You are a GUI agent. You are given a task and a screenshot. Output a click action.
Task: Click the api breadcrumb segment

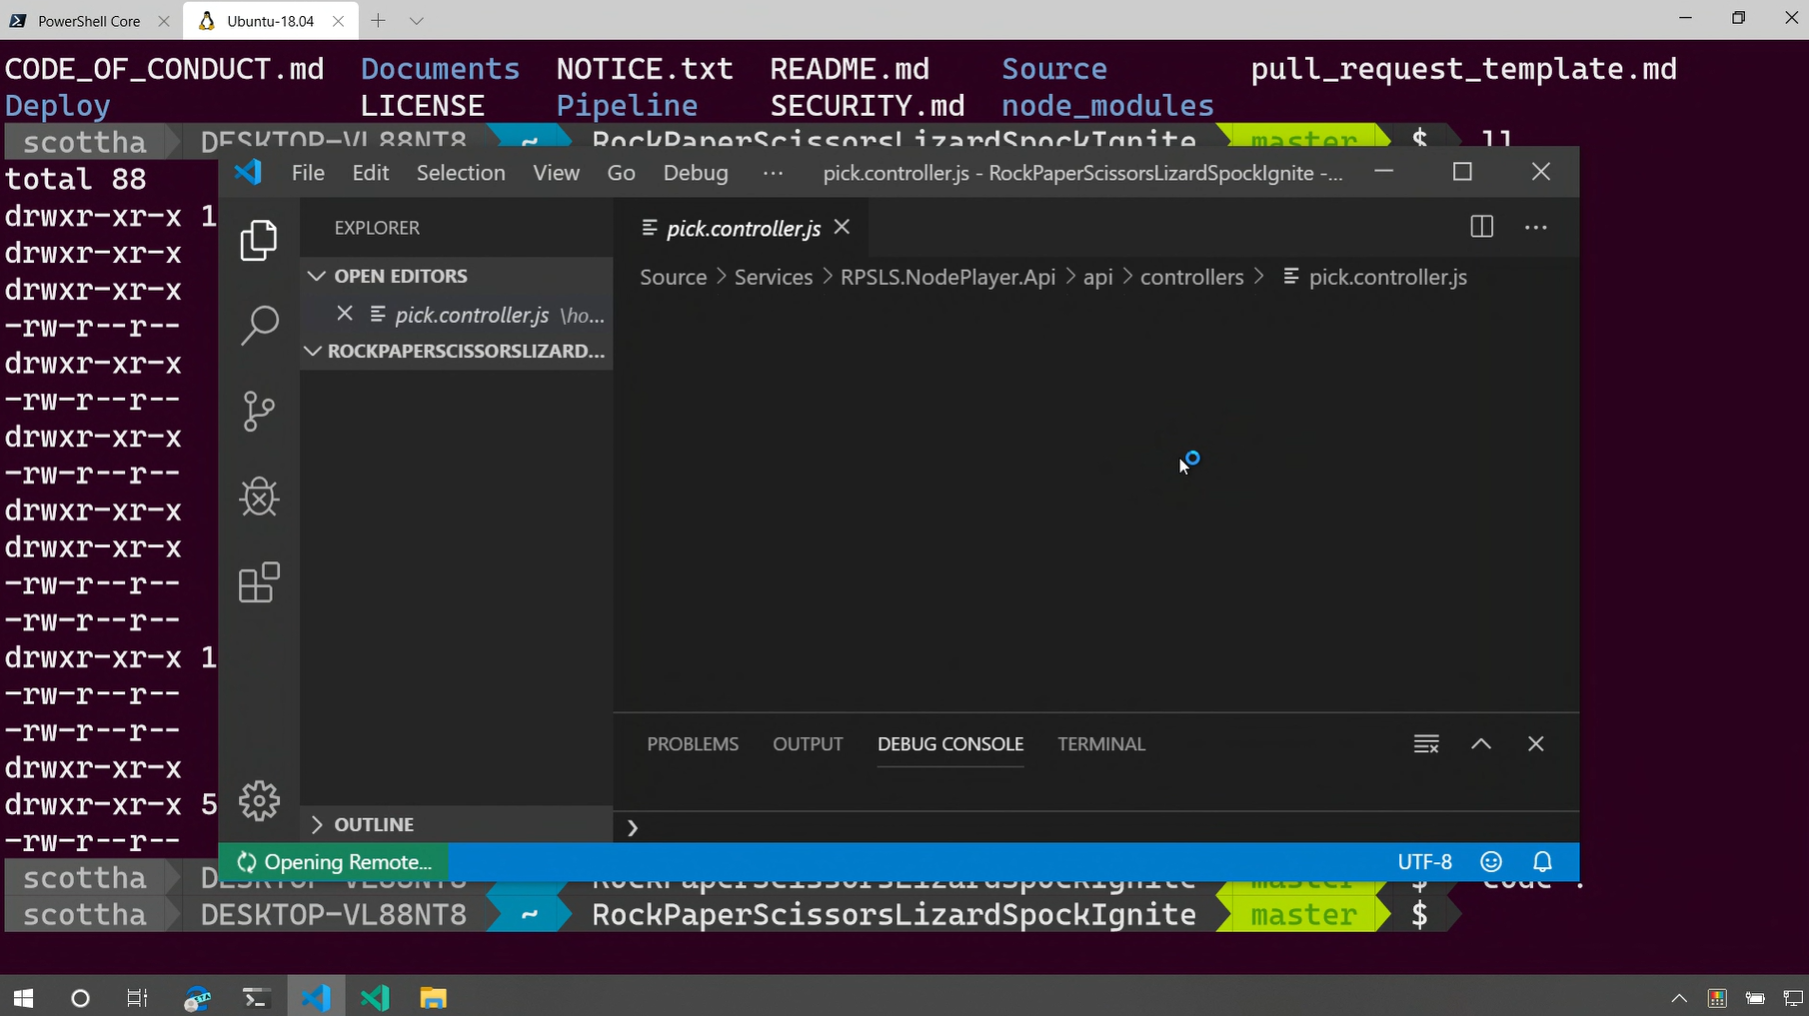tap(1098, 277)
